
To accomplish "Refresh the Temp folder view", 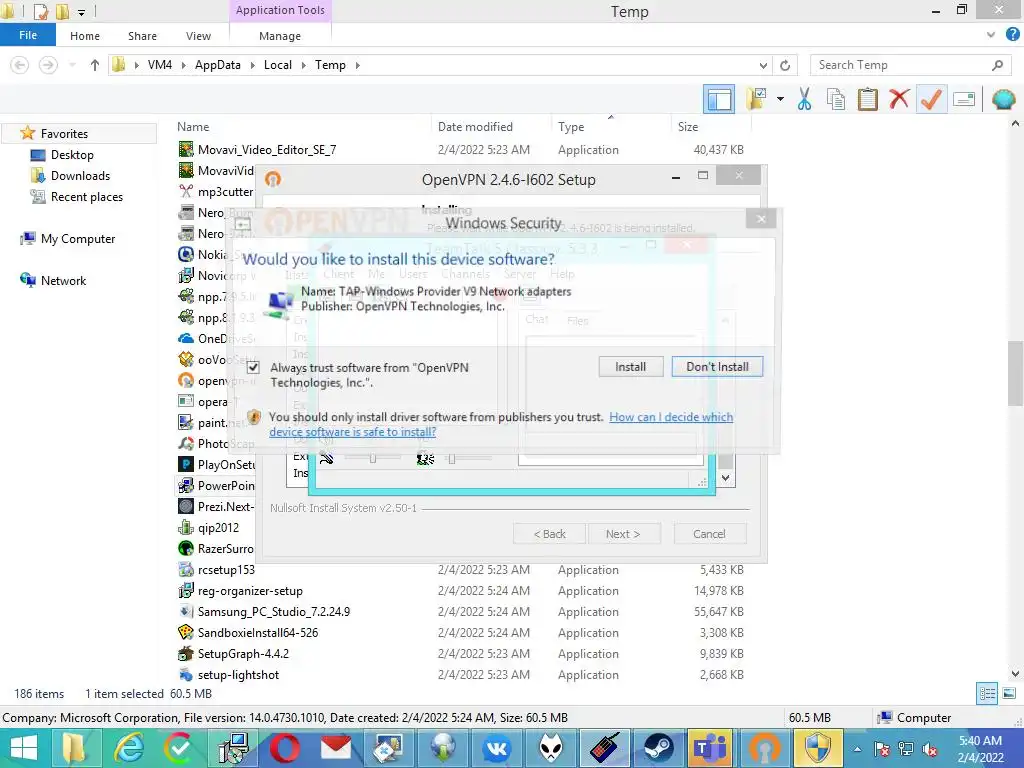I will [785, 65].
